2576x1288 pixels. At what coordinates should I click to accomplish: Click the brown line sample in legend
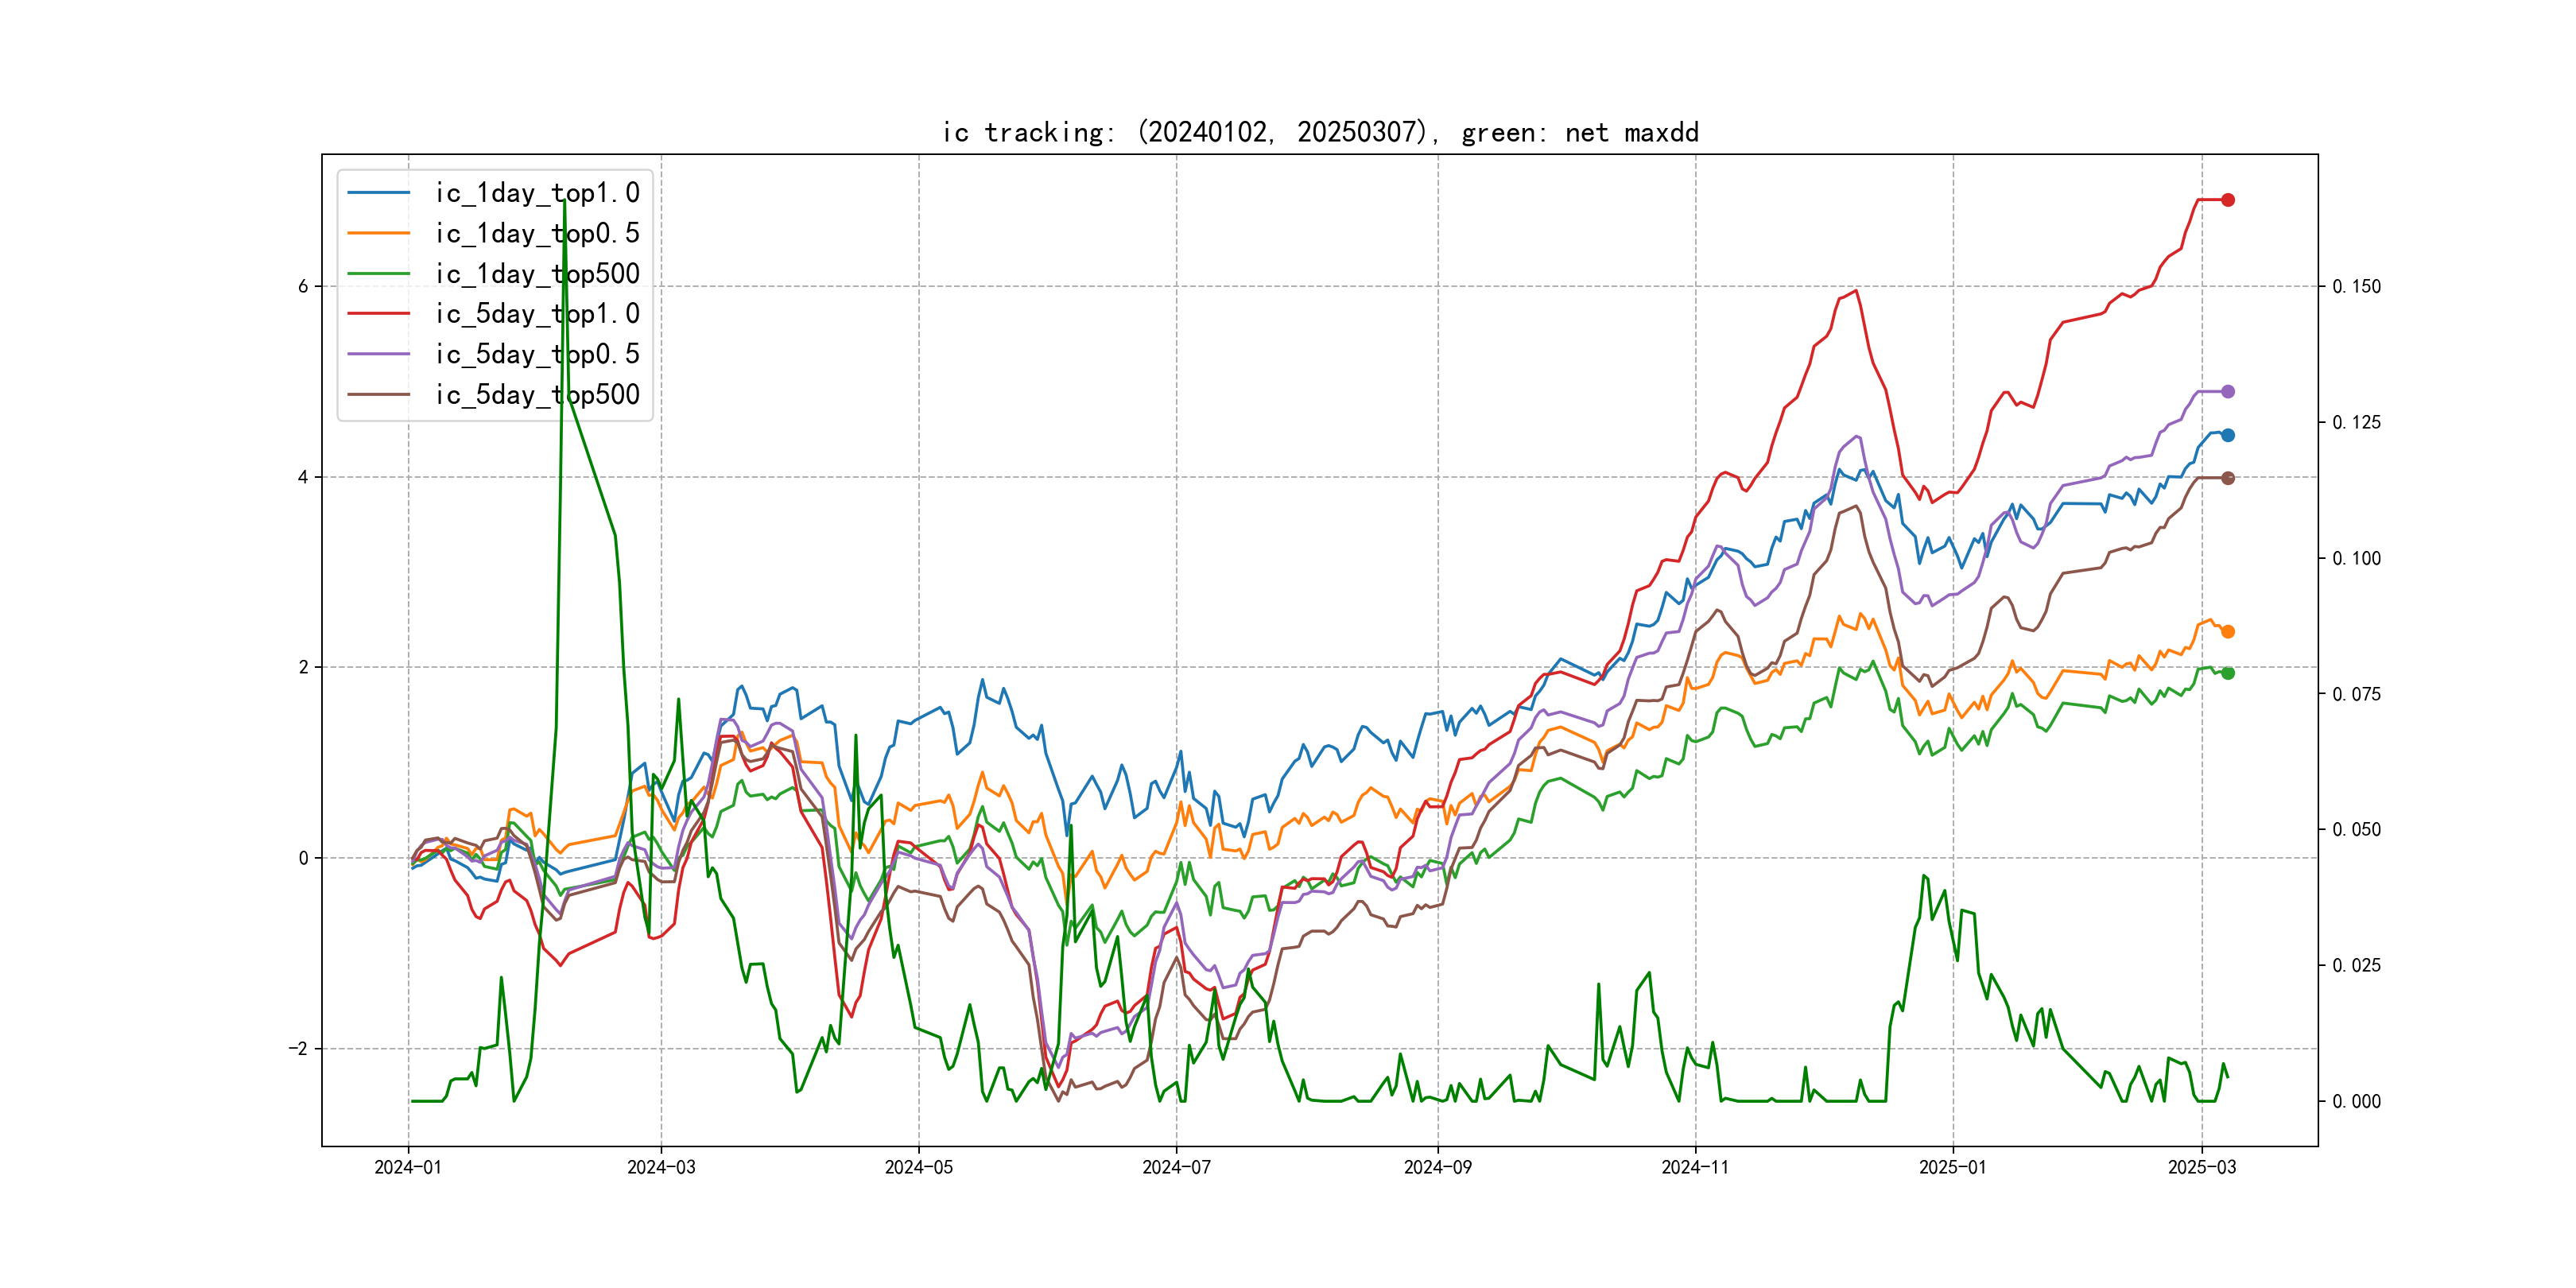379,395
